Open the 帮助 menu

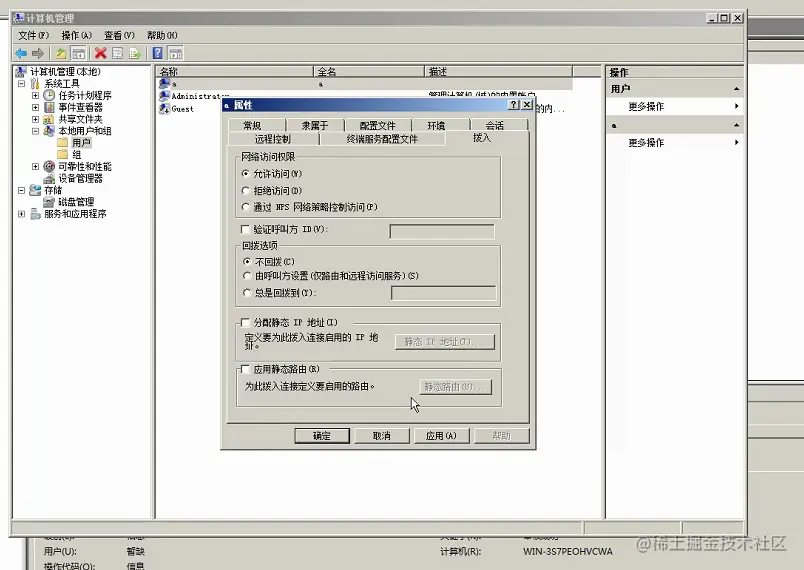162,35
